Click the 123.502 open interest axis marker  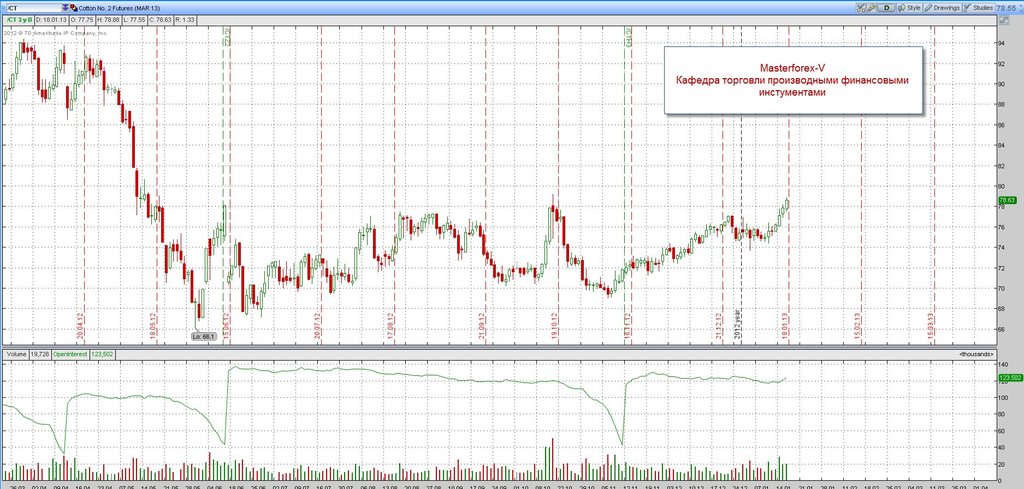(x=1010, y=377)
